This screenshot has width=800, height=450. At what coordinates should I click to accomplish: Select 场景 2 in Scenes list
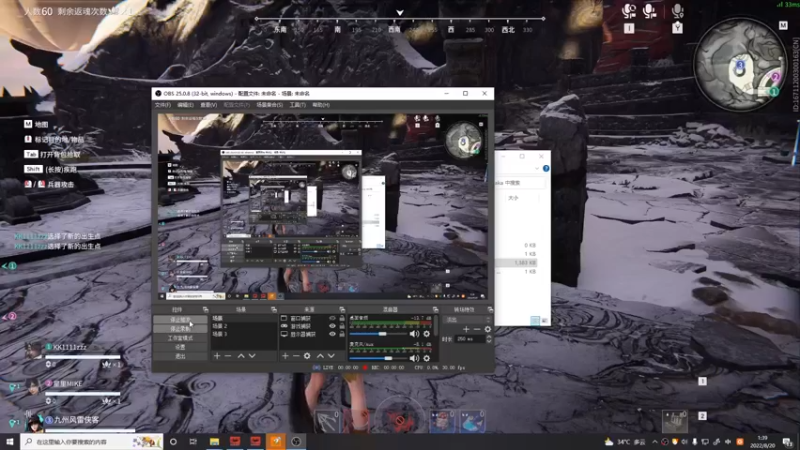[x=244, y=326]
